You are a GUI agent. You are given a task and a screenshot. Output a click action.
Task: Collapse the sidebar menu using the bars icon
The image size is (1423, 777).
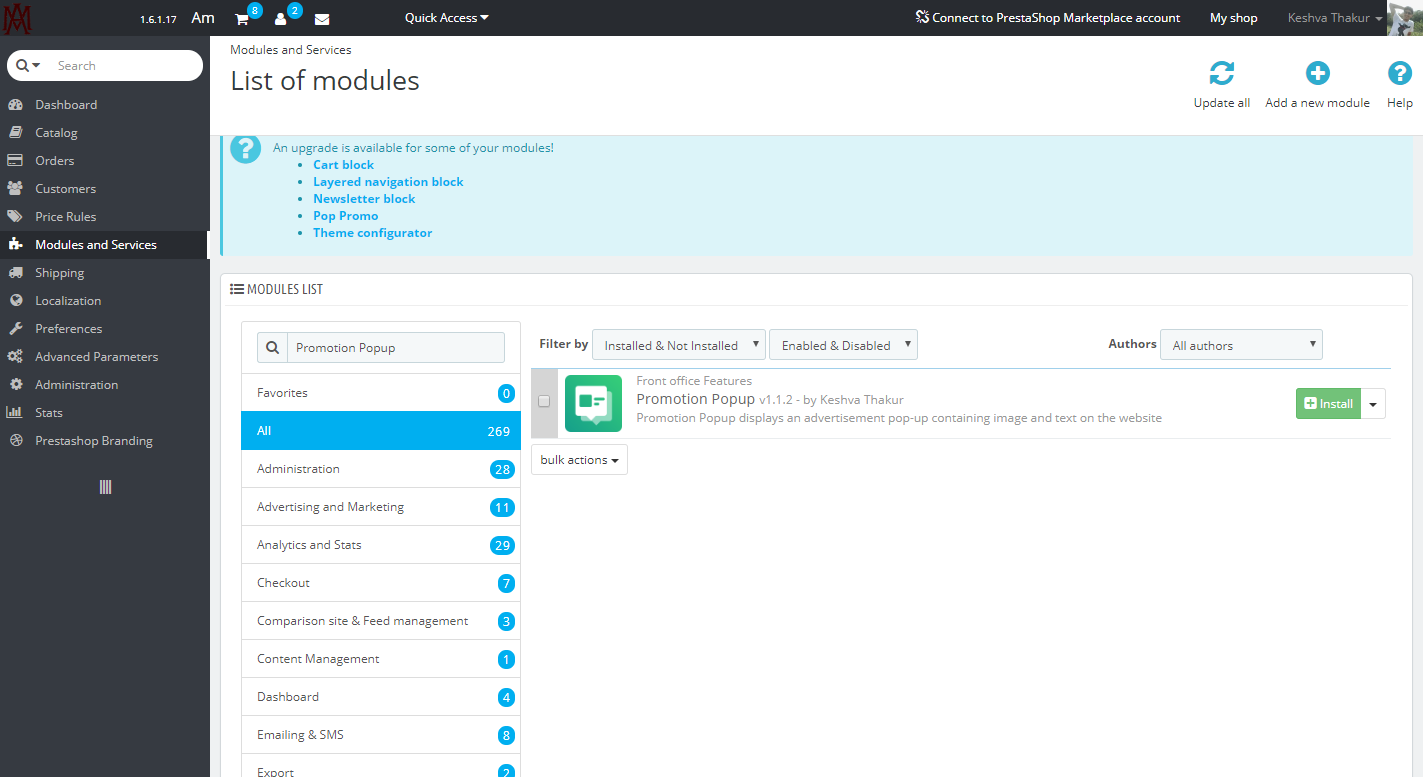coord(105,487)
